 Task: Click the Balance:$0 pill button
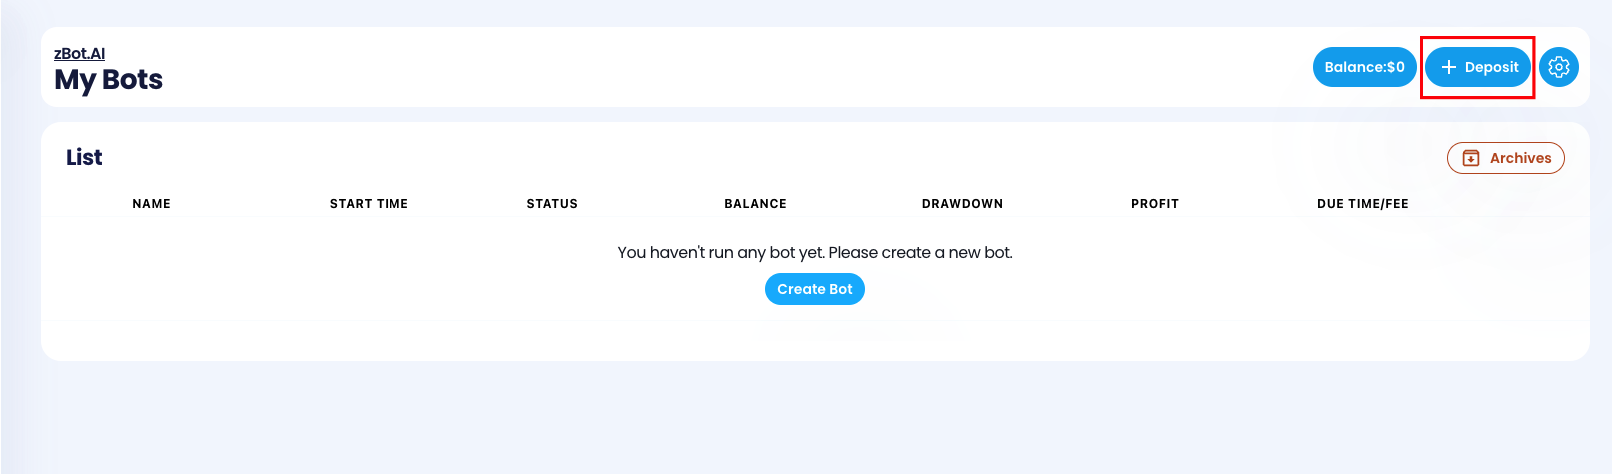click(1364, 67)
